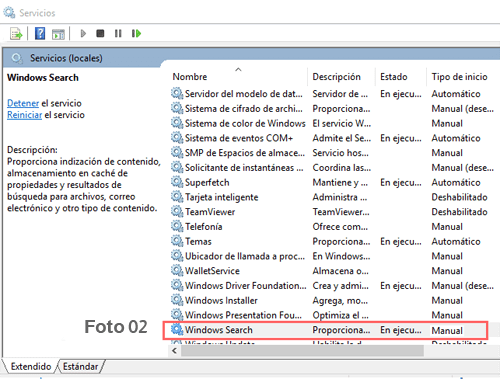Click gear icon of Tarjeta inteligente
The width and height of the screenshot is (500, 379).
[177, 197]
